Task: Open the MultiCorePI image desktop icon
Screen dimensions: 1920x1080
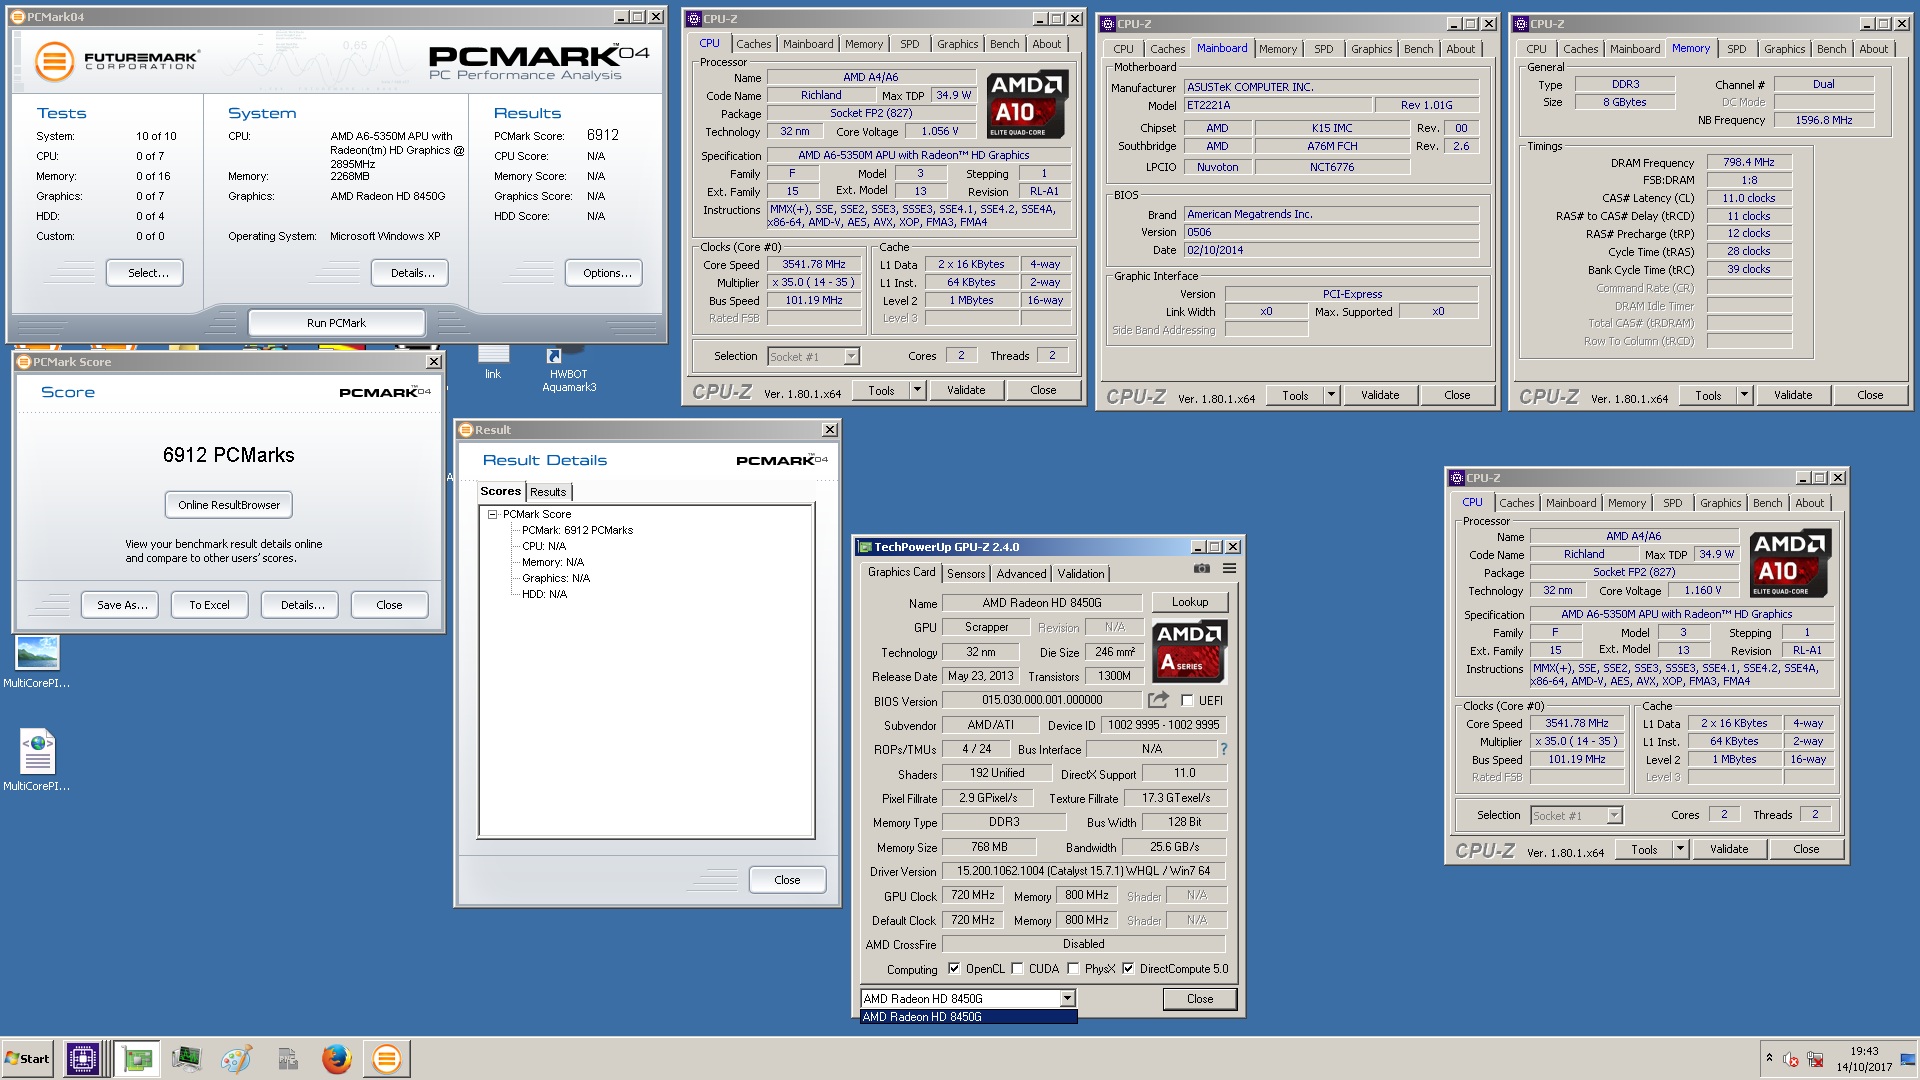Action: pyautogui.click(x=37, y=662)
